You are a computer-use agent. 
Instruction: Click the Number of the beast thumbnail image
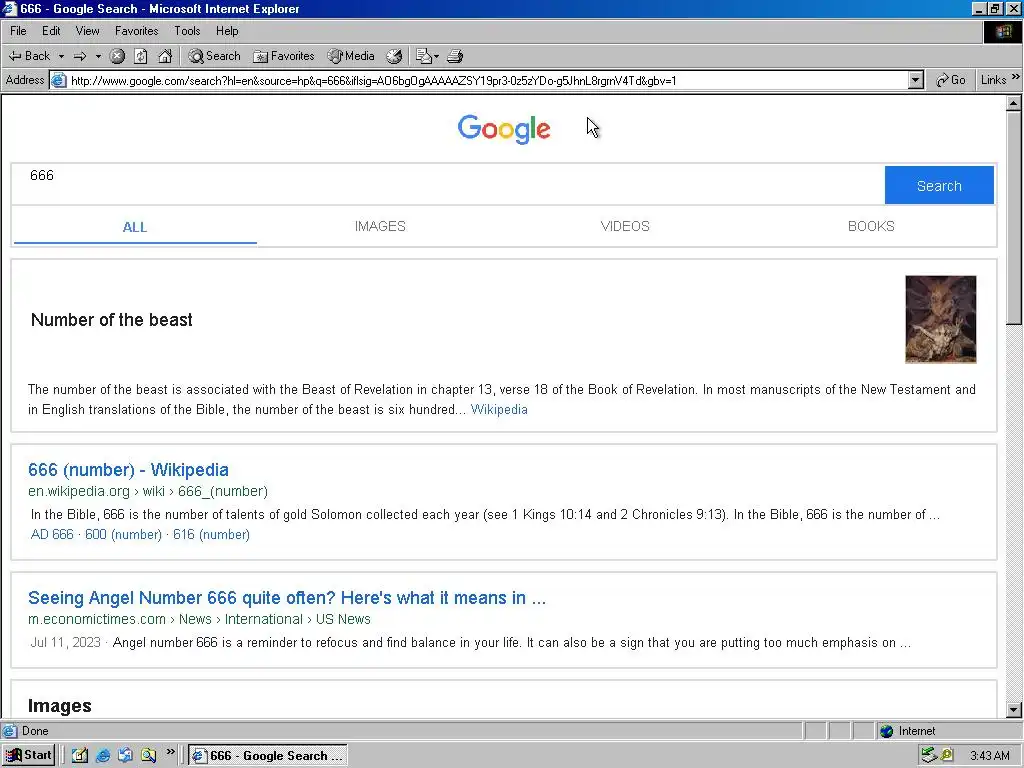click(940, 319)
